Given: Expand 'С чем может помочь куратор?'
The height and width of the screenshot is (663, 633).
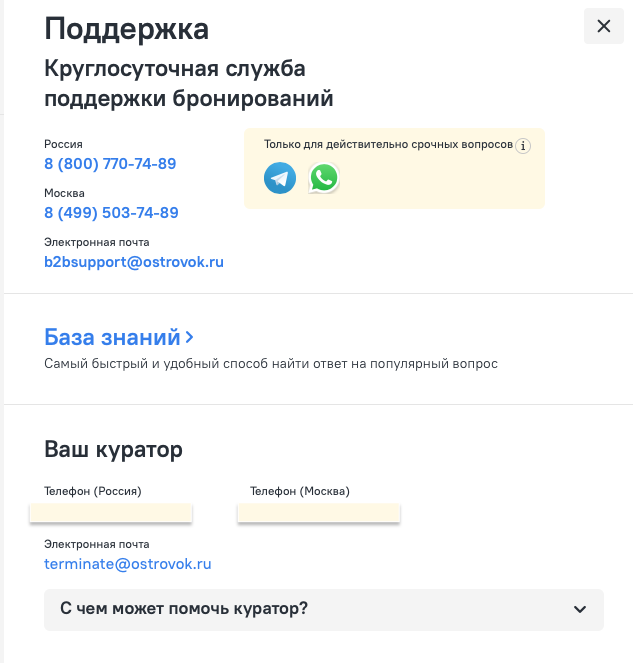Looking at the screenshot, I should (x=324, y=610).
